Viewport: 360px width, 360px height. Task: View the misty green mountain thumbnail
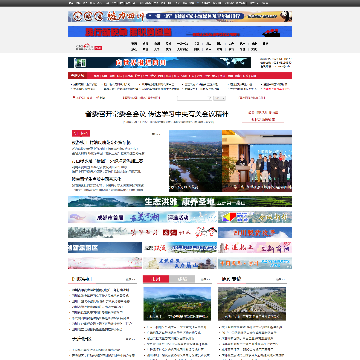(x=177, y=304)
